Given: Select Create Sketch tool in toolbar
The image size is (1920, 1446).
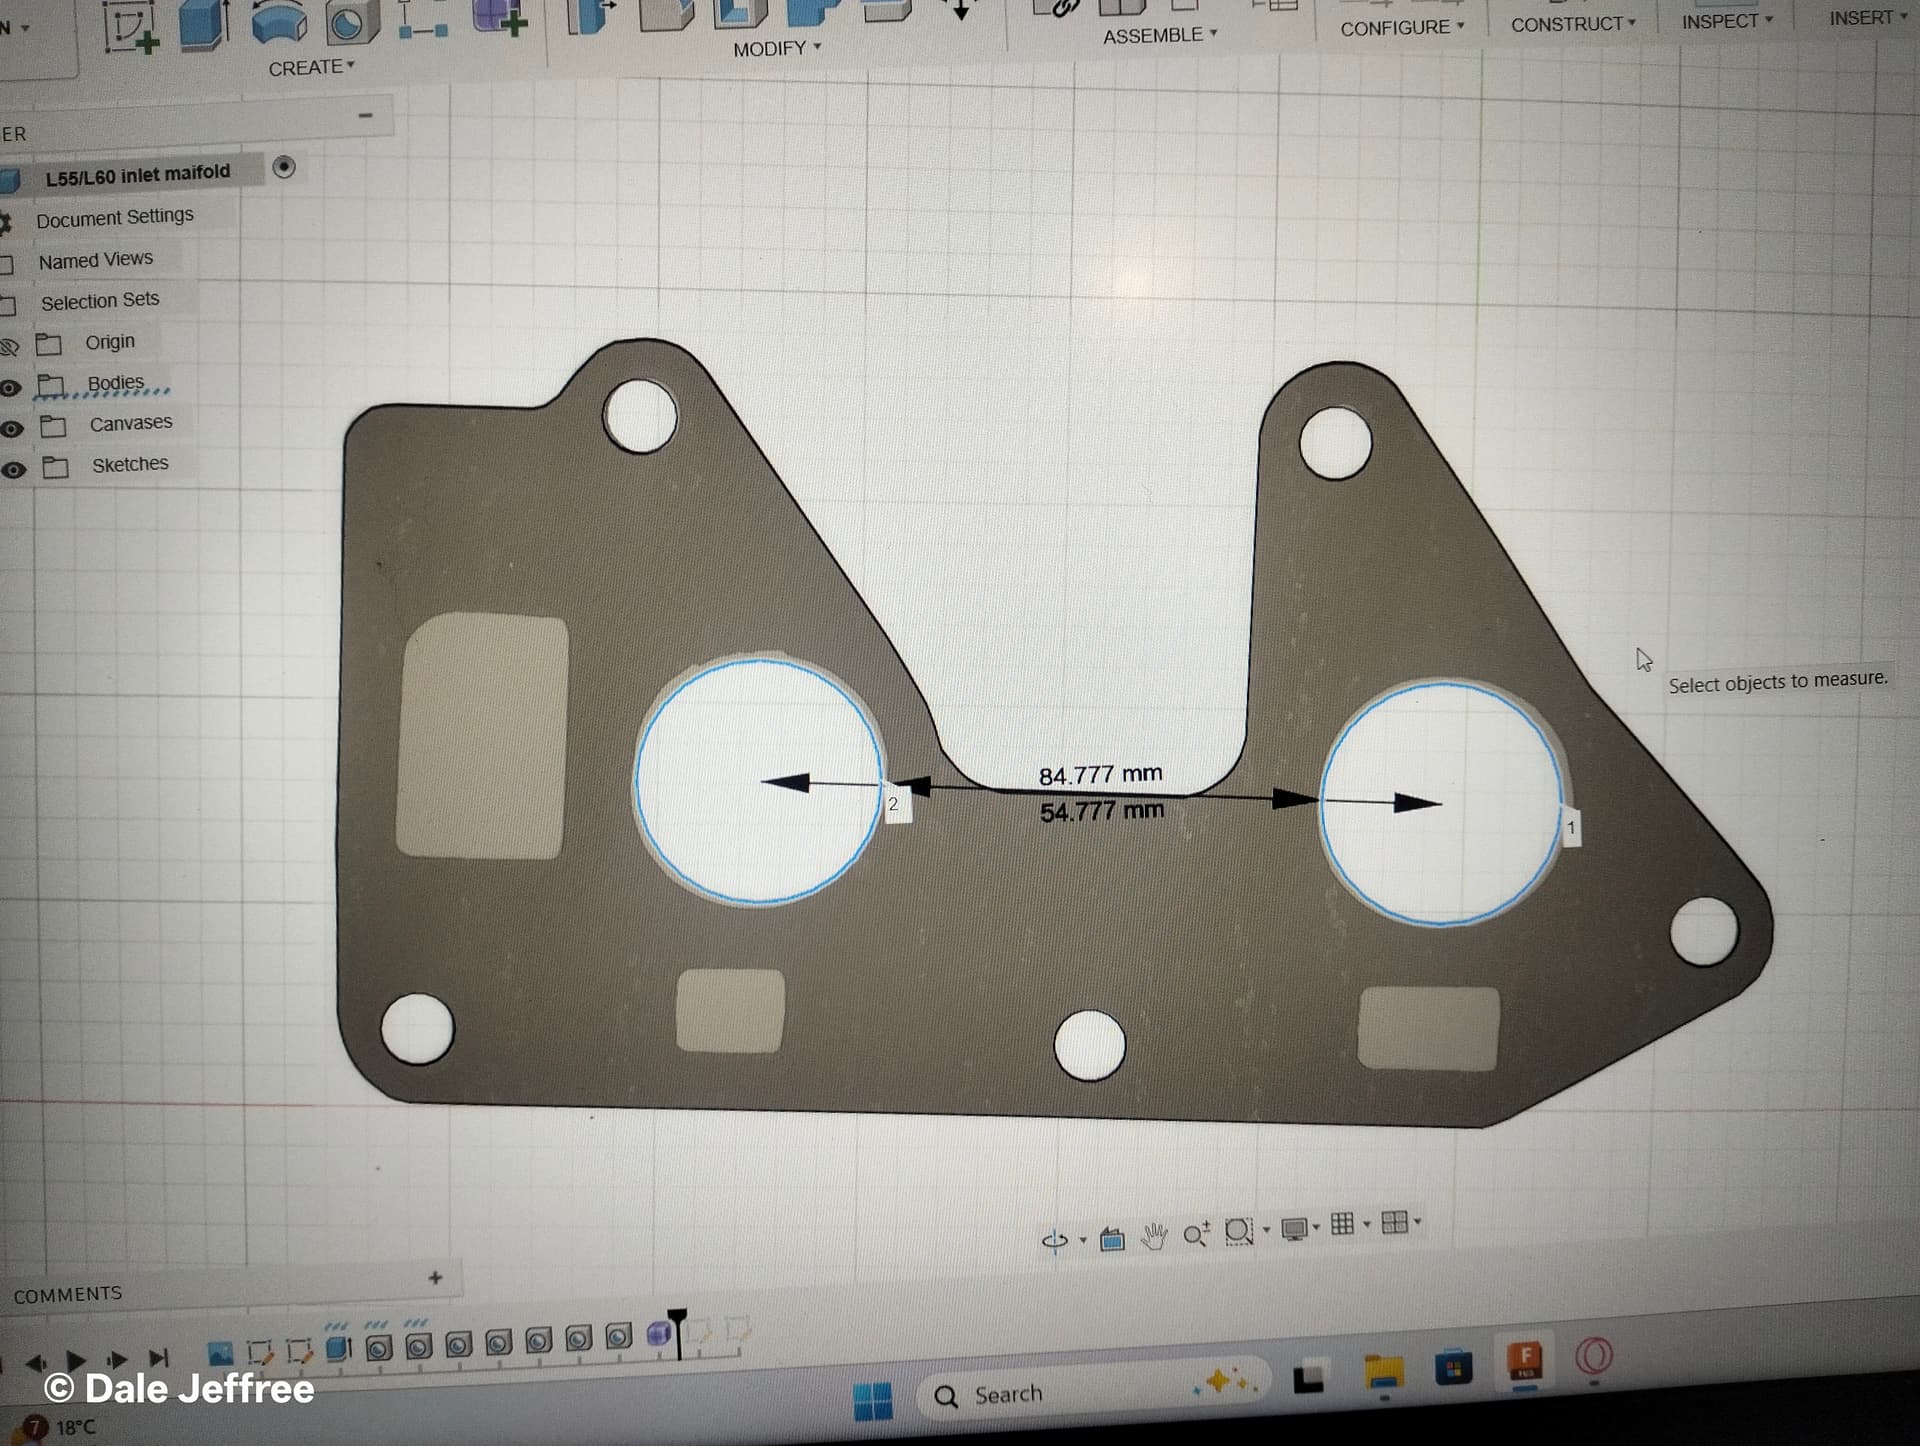Looking at the screenshot, I should [130, 27].
